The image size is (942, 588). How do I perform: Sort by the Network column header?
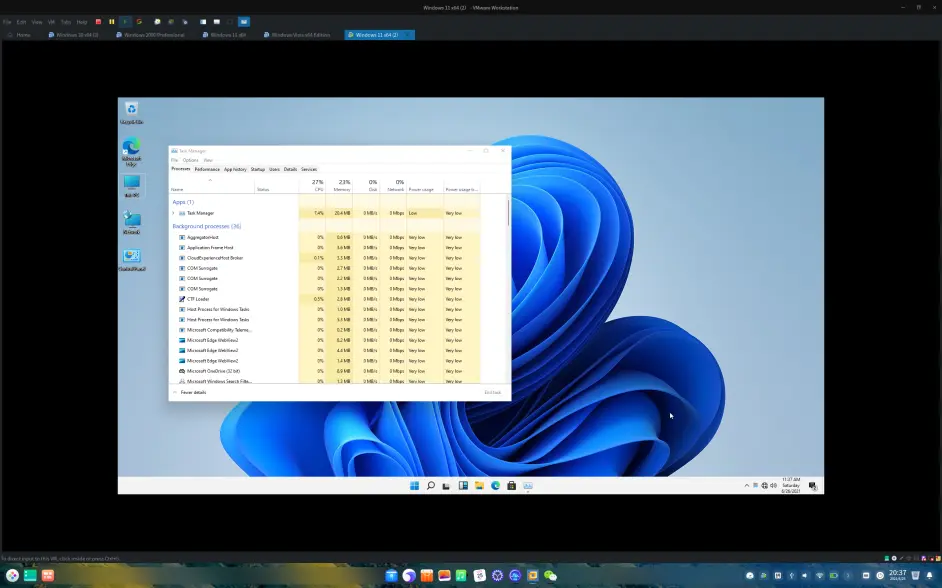click(393, 185)
